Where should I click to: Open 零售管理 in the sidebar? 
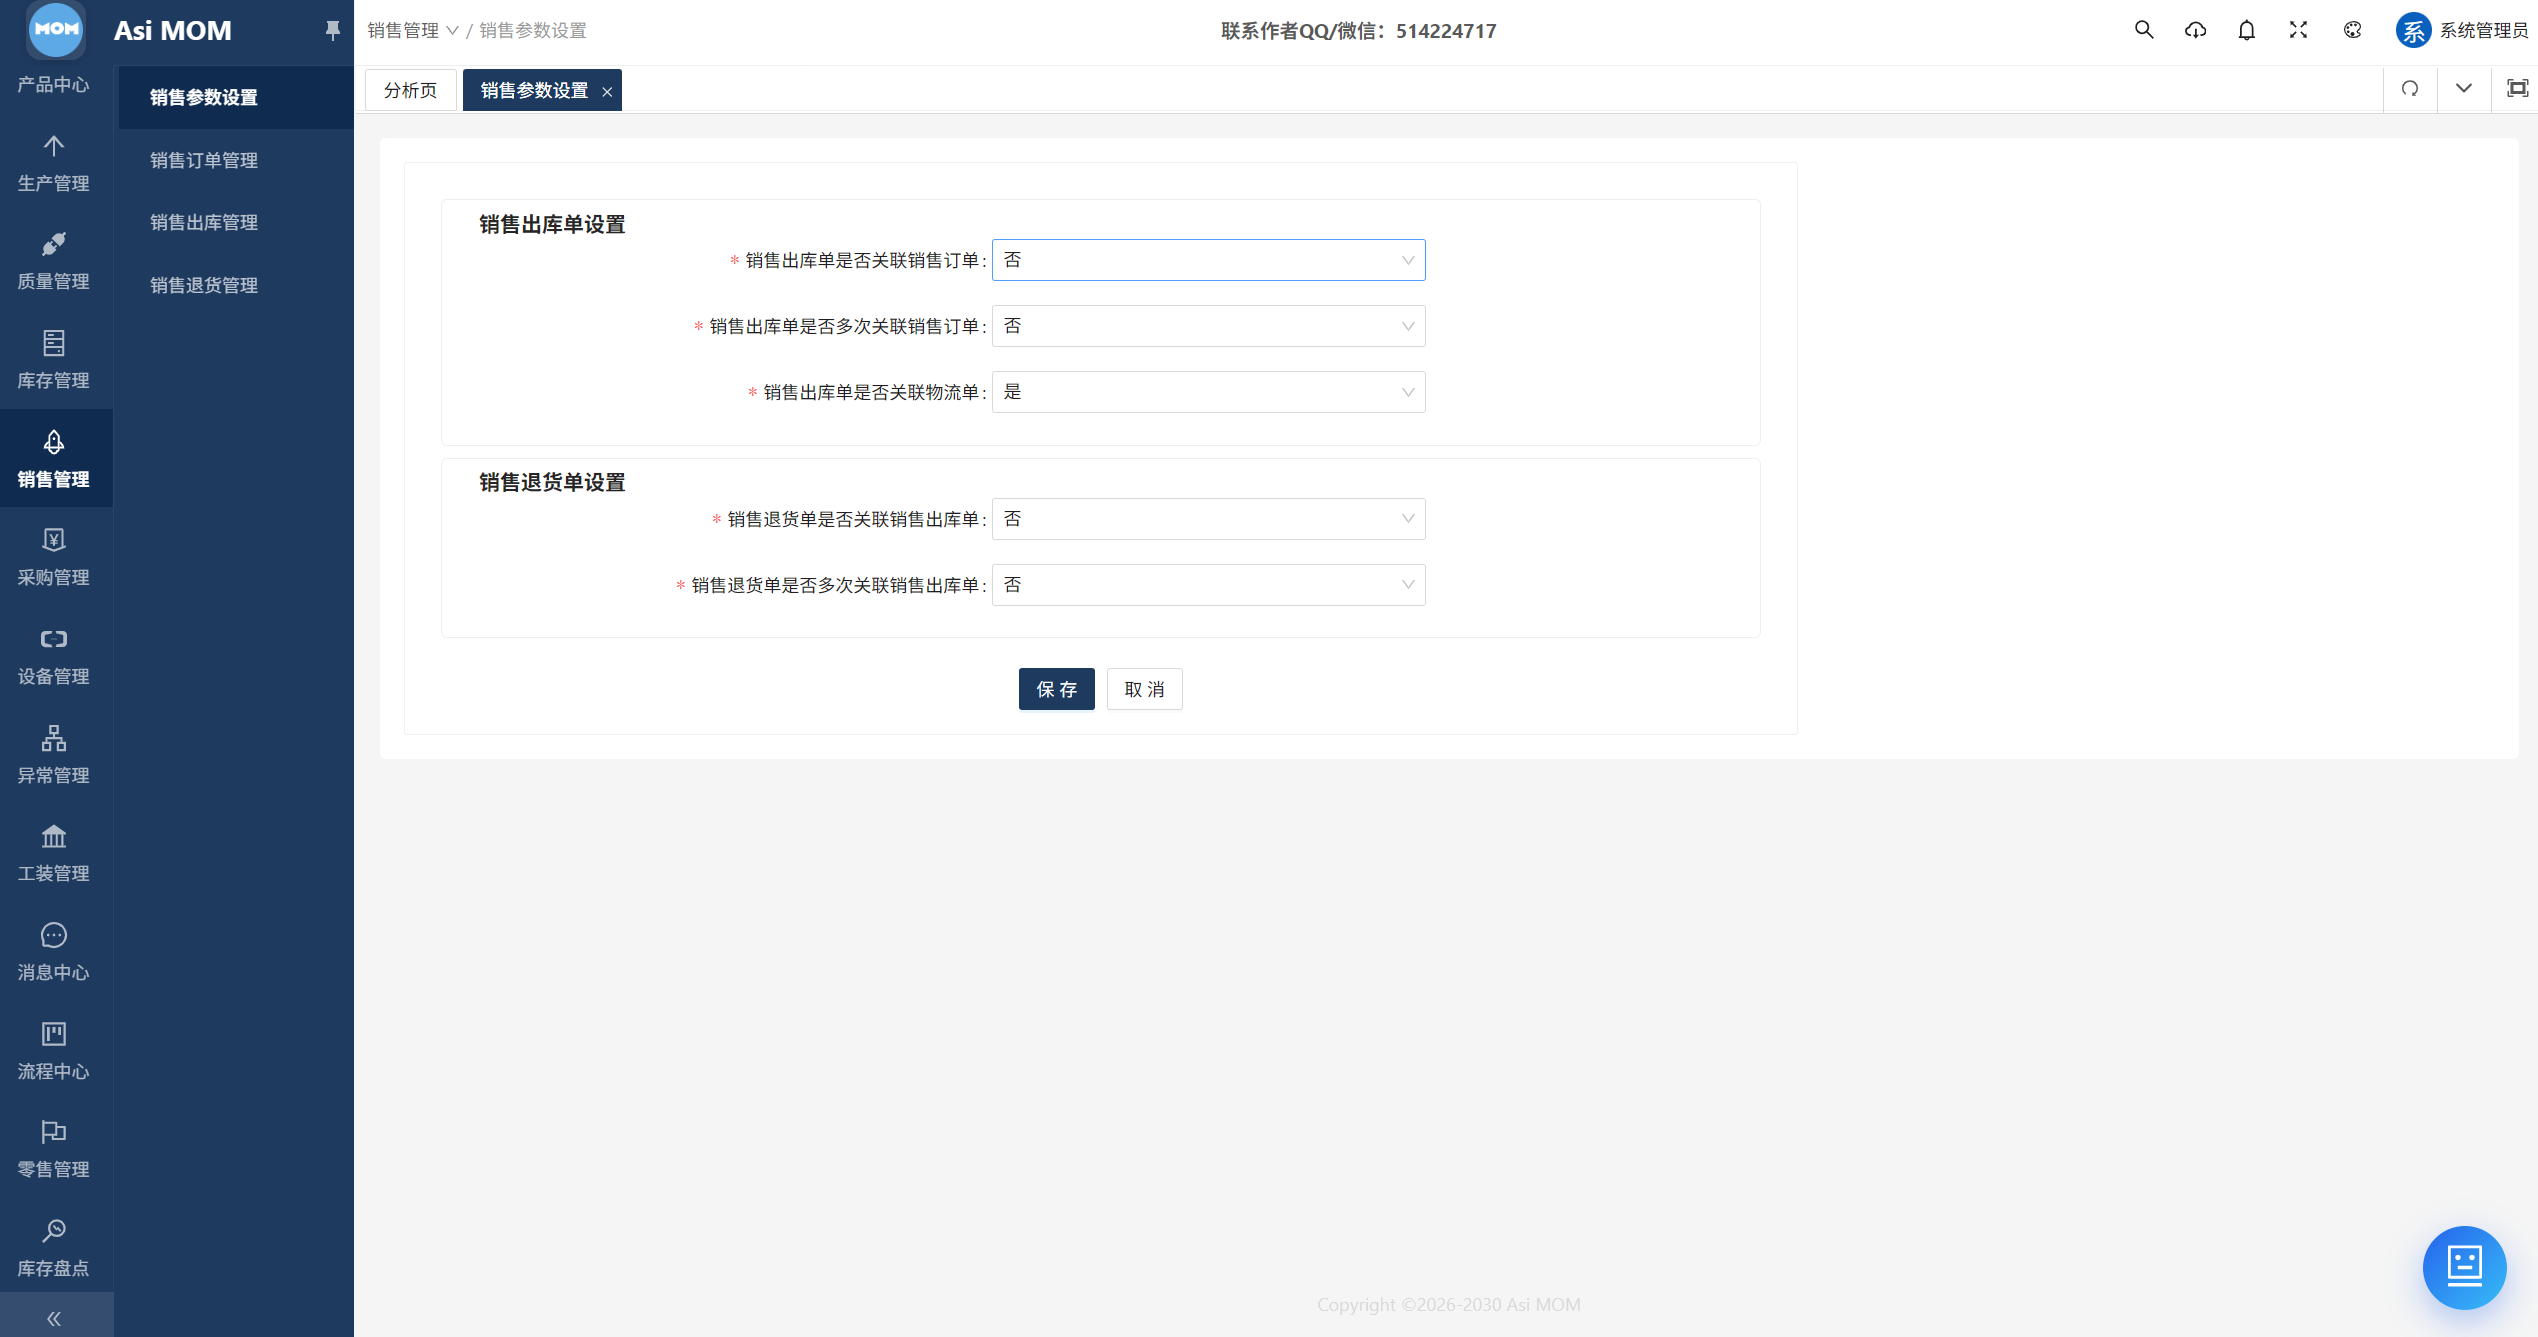54,1149
